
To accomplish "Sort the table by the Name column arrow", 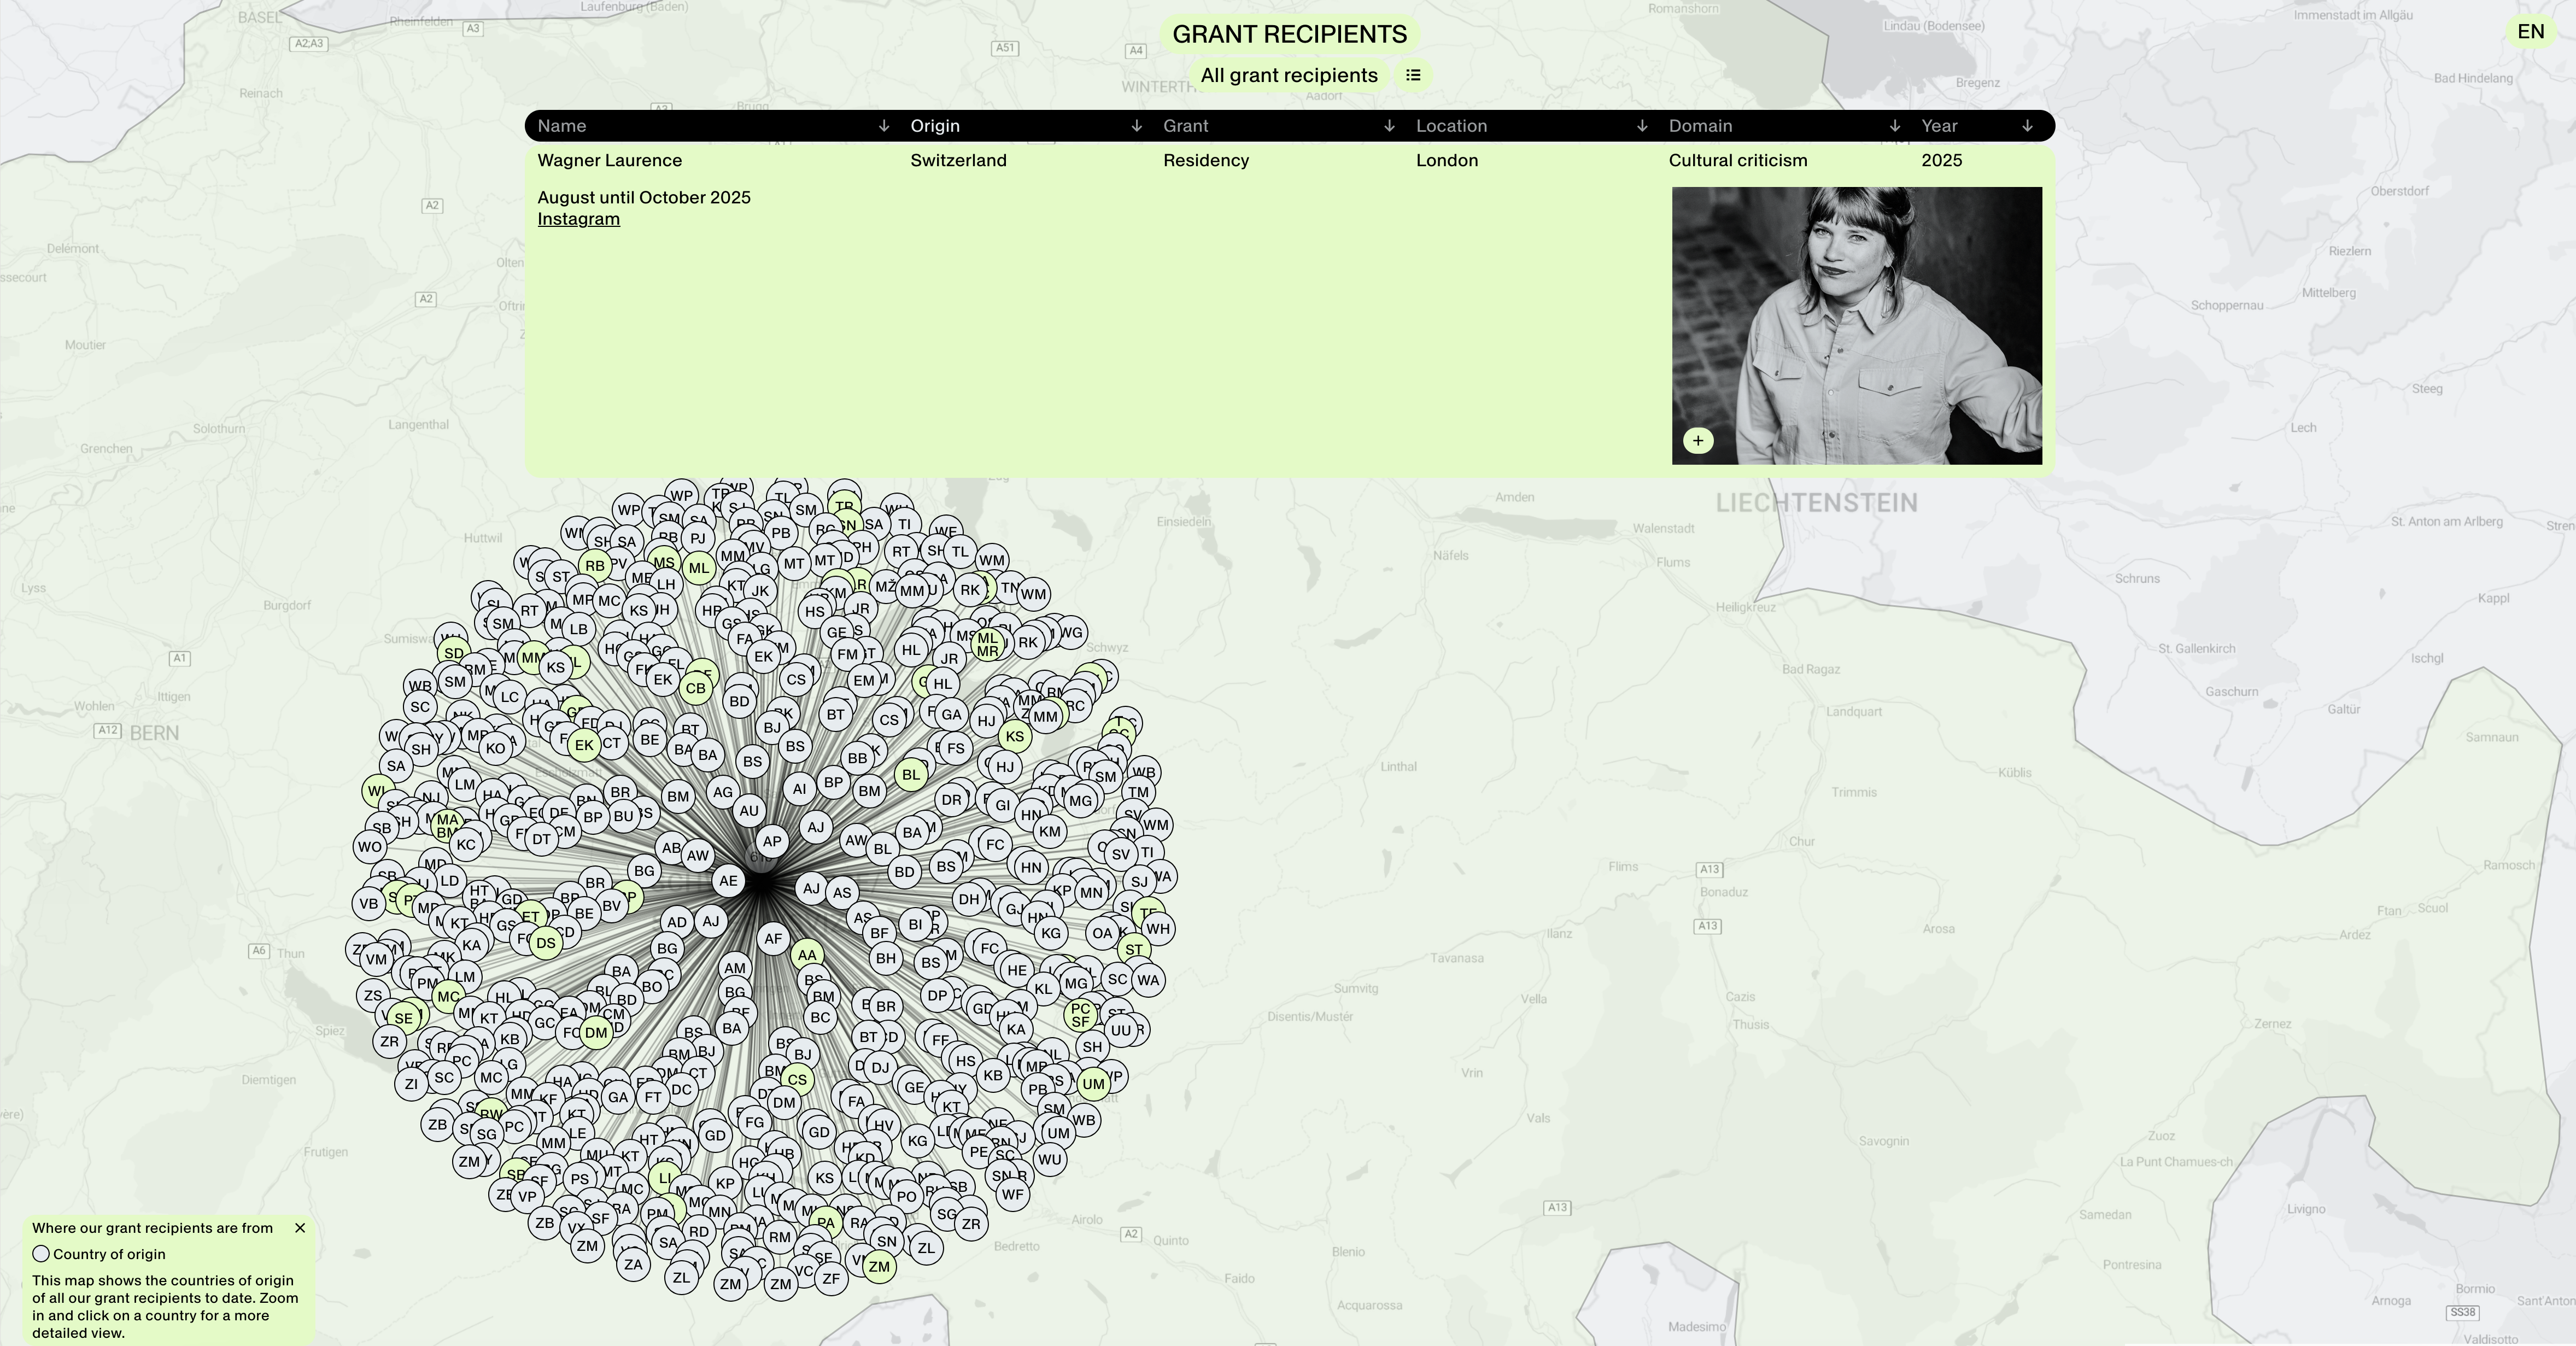I will (x=883, y=126).
